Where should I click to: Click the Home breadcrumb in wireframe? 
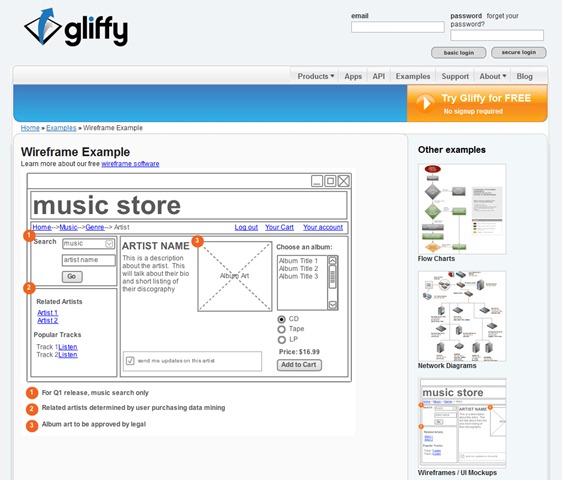click(42, 227)
